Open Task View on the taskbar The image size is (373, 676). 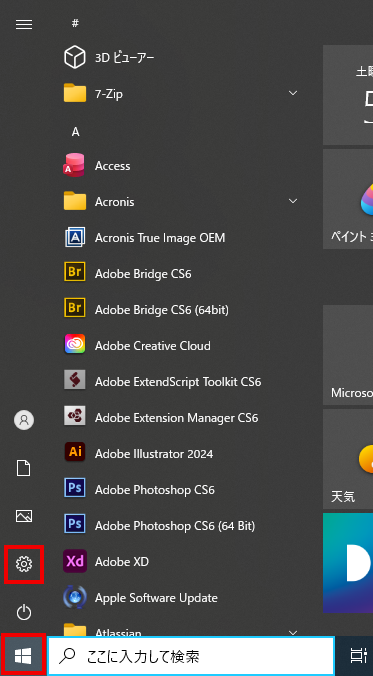pyautogui.click(x=357, y=656)
